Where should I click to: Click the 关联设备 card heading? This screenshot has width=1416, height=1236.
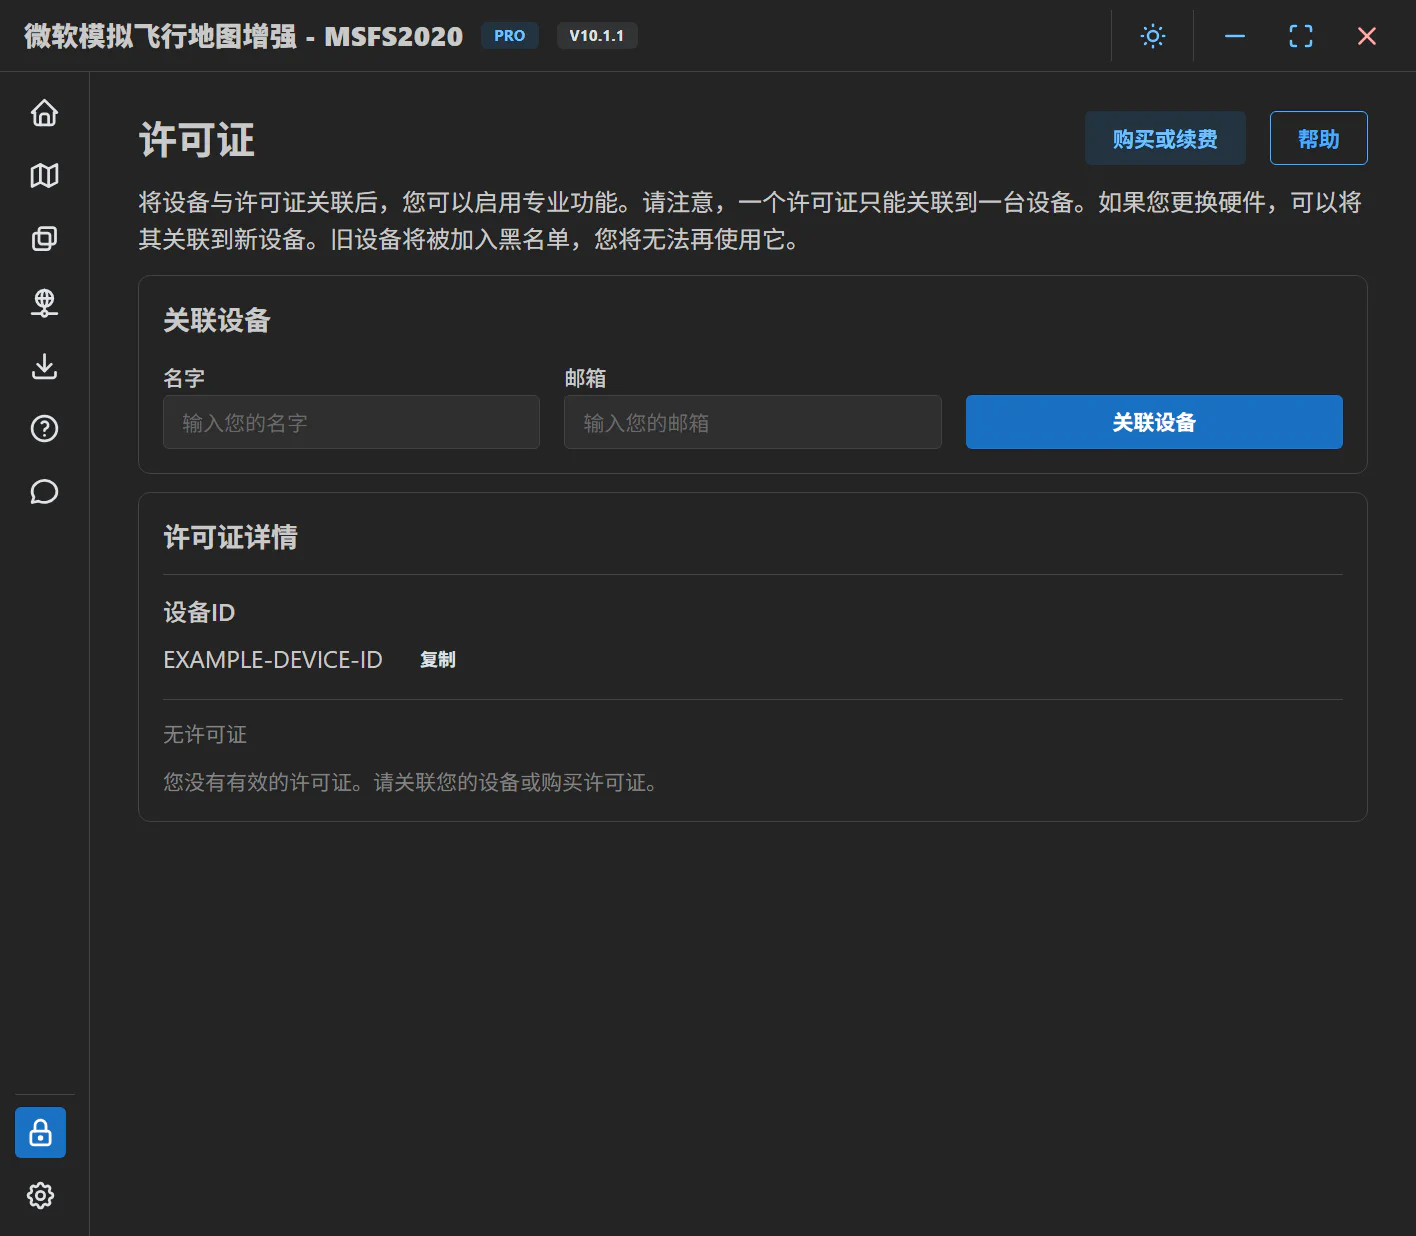[217, 320]
